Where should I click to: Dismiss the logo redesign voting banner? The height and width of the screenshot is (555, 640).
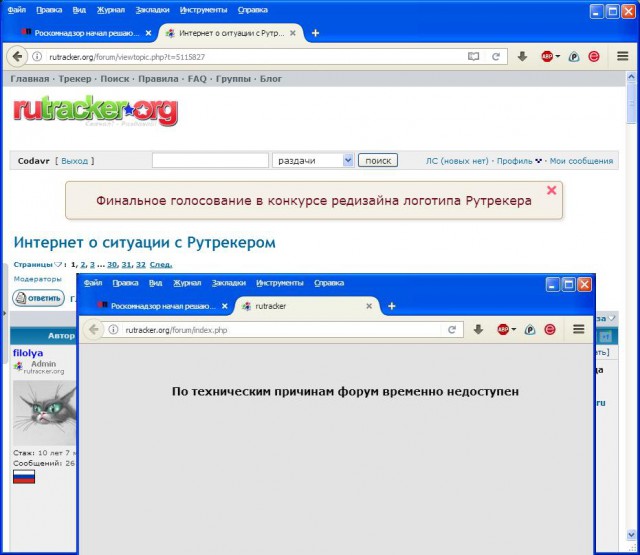(551, 190)
